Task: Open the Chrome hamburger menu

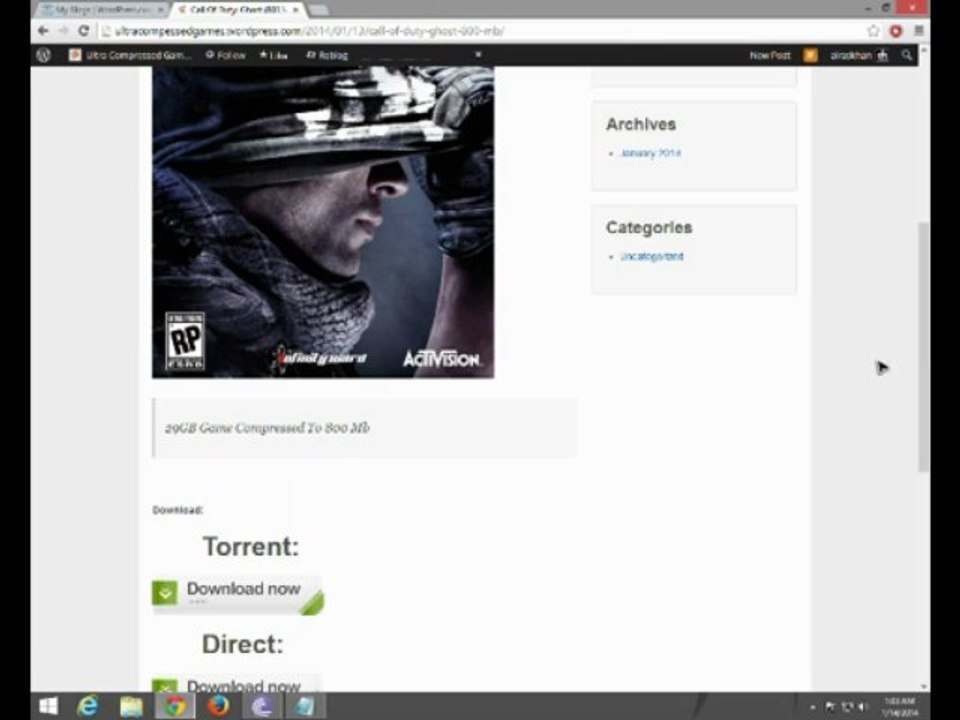Action: [x=918, y=31]
